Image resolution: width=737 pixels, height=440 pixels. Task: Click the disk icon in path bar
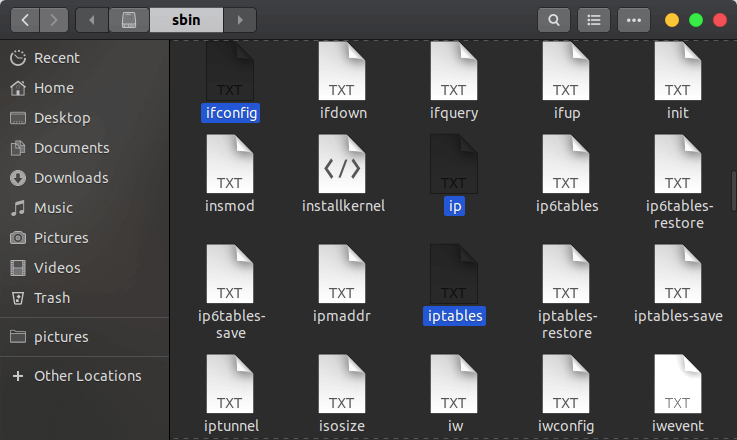(x=129, y=20)
